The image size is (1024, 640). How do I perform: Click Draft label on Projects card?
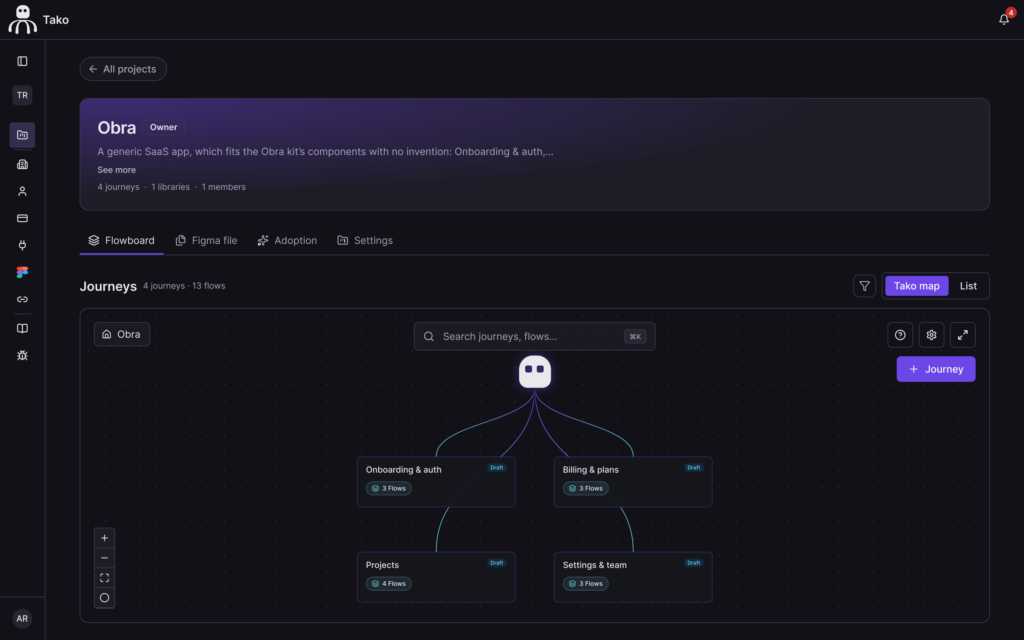click(497, 563)
